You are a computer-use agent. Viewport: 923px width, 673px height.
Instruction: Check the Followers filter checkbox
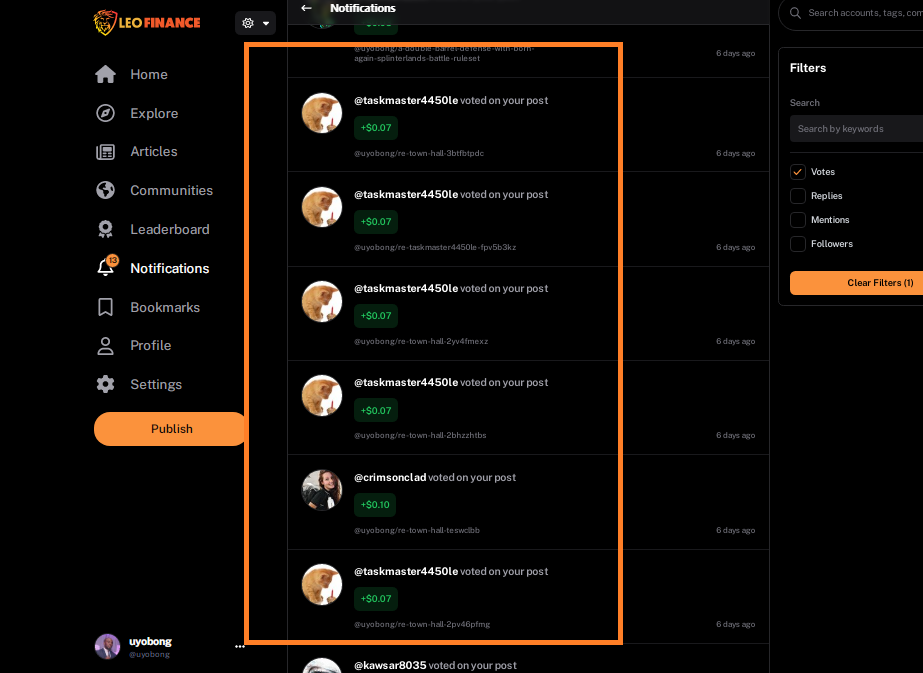click(798, 244)
